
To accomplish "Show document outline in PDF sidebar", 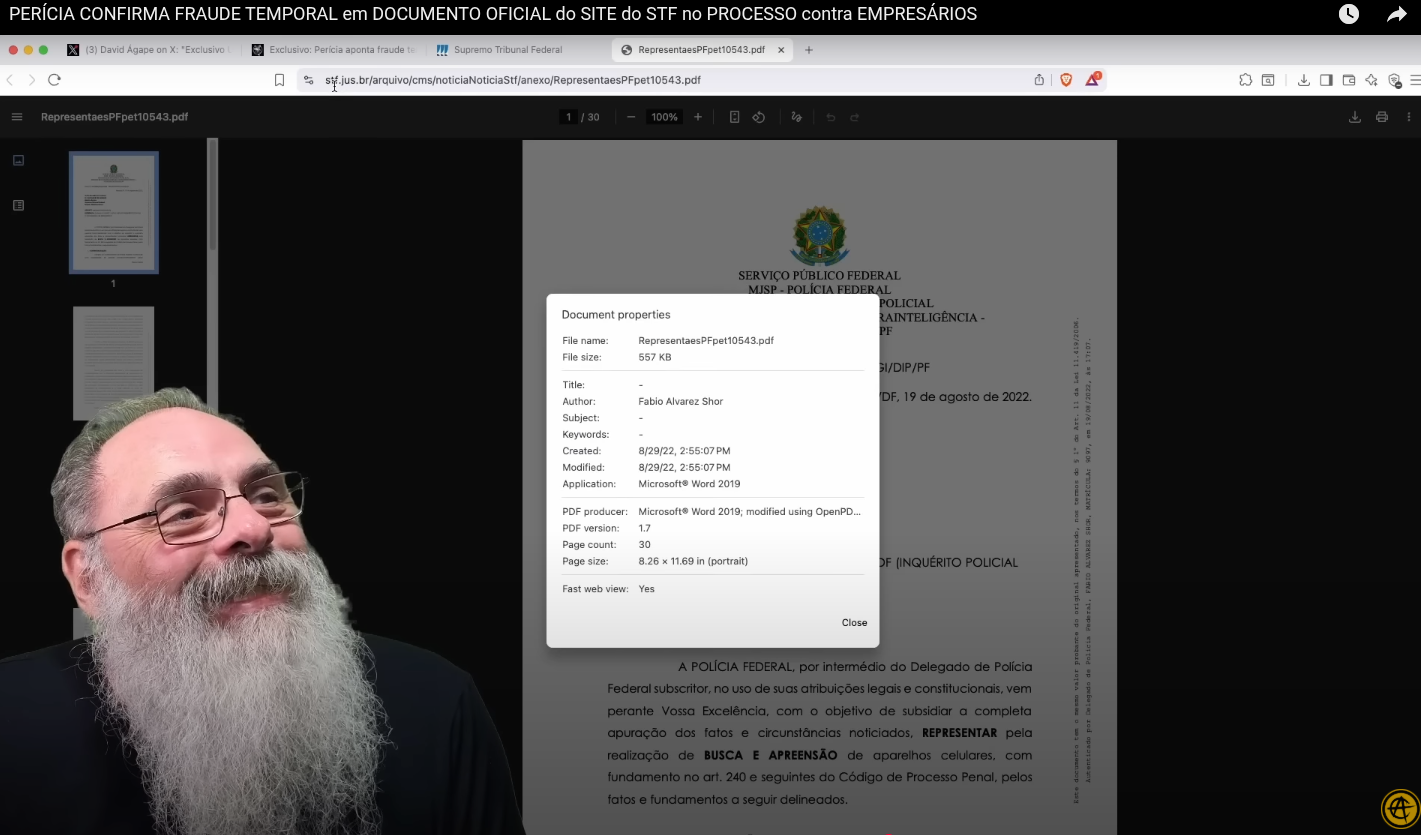I will coord(18,205).
